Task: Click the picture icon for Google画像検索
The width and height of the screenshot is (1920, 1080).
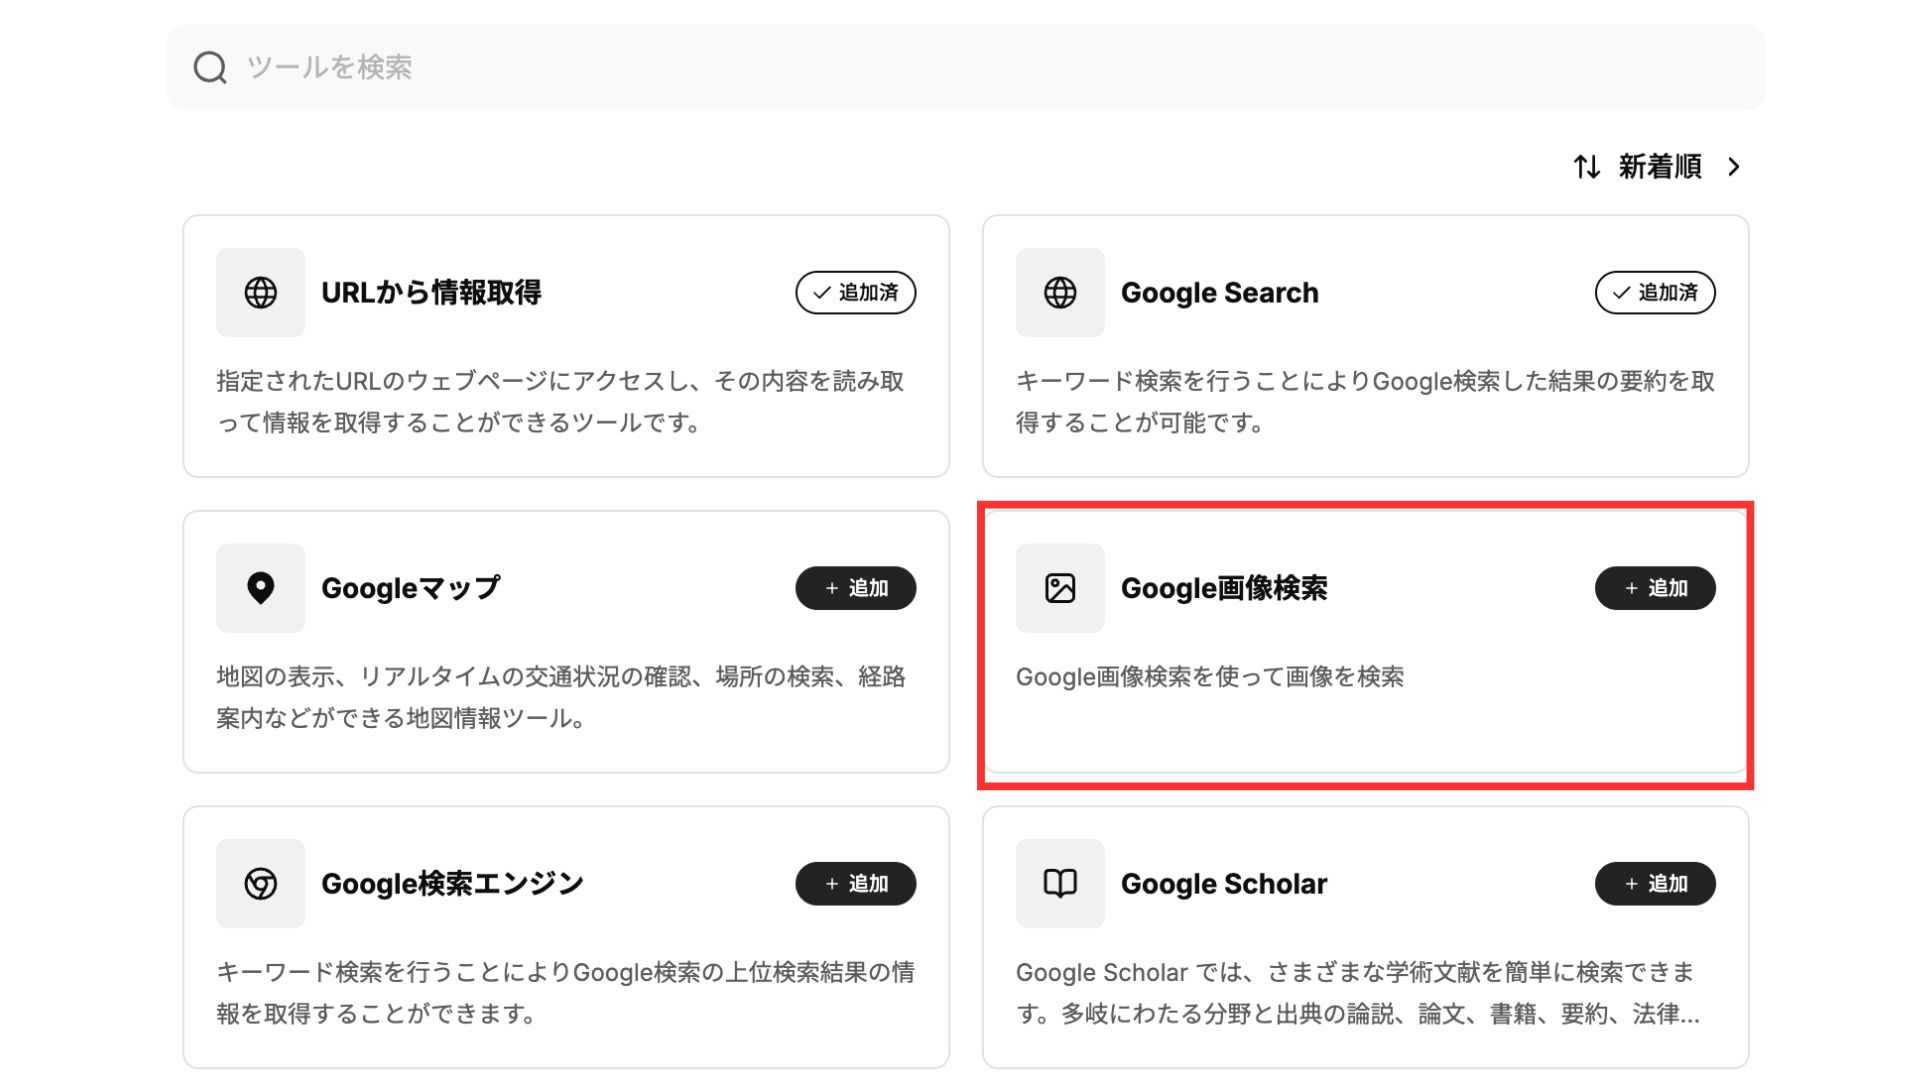Action: [x=1060, y=588]
